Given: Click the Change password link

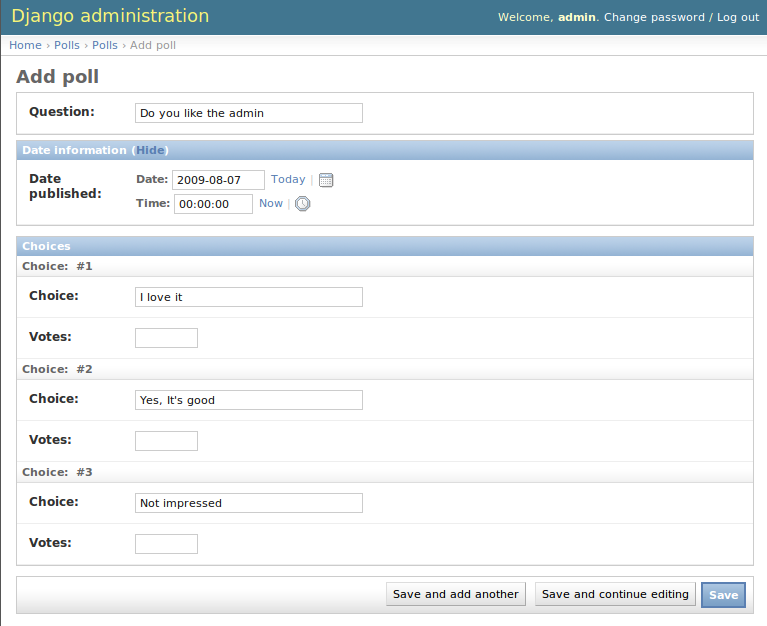Looking at the screenshot, I should pyautogui.click(x=654, y=17).
